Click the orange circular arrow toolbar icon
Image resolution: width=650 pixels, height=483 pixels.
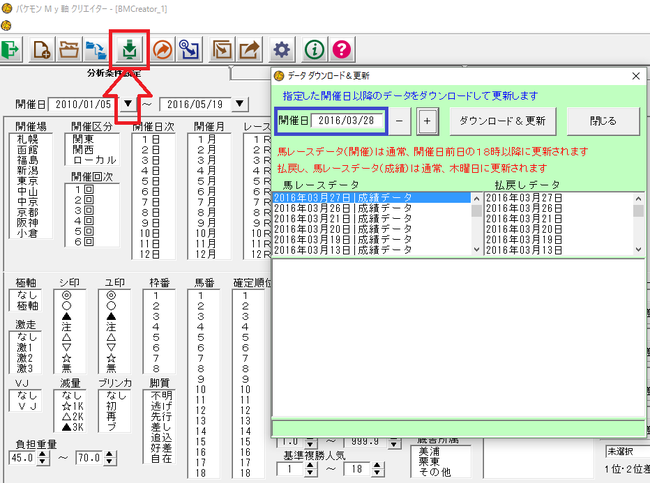162,50
